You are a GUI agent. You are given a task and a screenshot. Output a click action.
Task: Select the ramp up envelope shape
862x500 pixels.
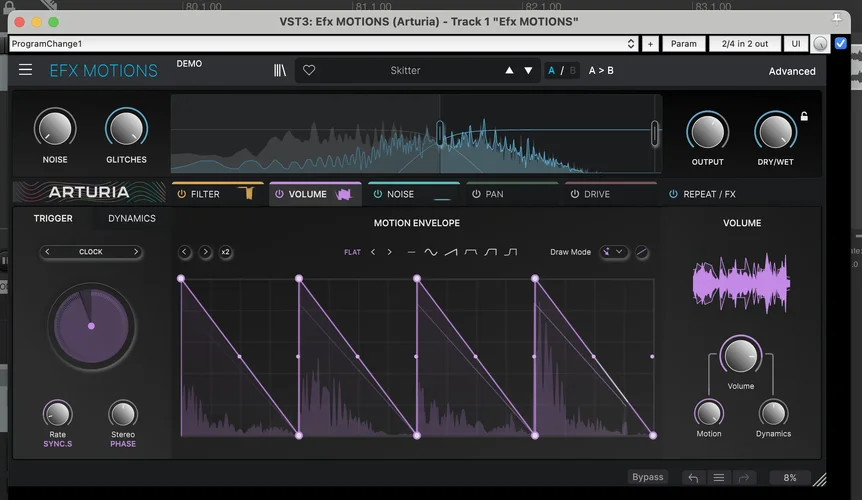(451, 252)
